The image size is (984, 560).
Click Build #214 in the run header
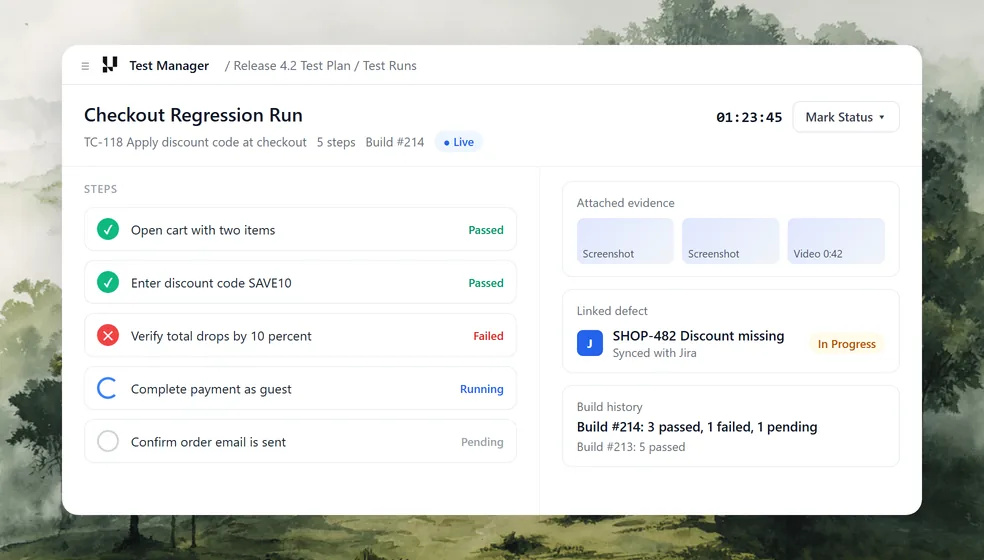click(x=395, y=142)
